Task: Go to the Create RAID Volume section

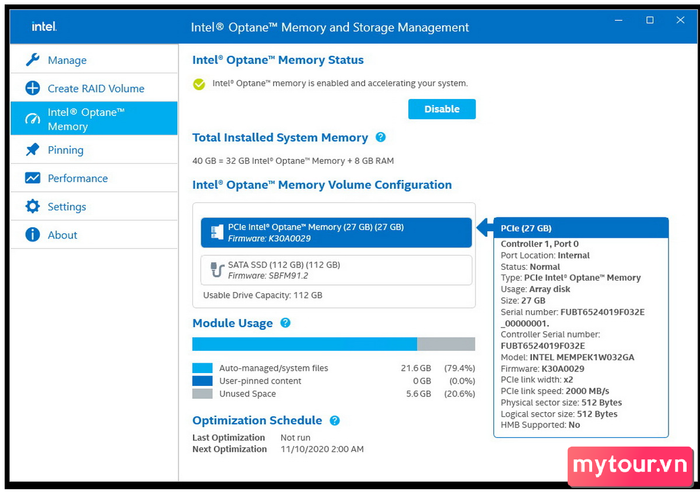Action: coord(96,89)
